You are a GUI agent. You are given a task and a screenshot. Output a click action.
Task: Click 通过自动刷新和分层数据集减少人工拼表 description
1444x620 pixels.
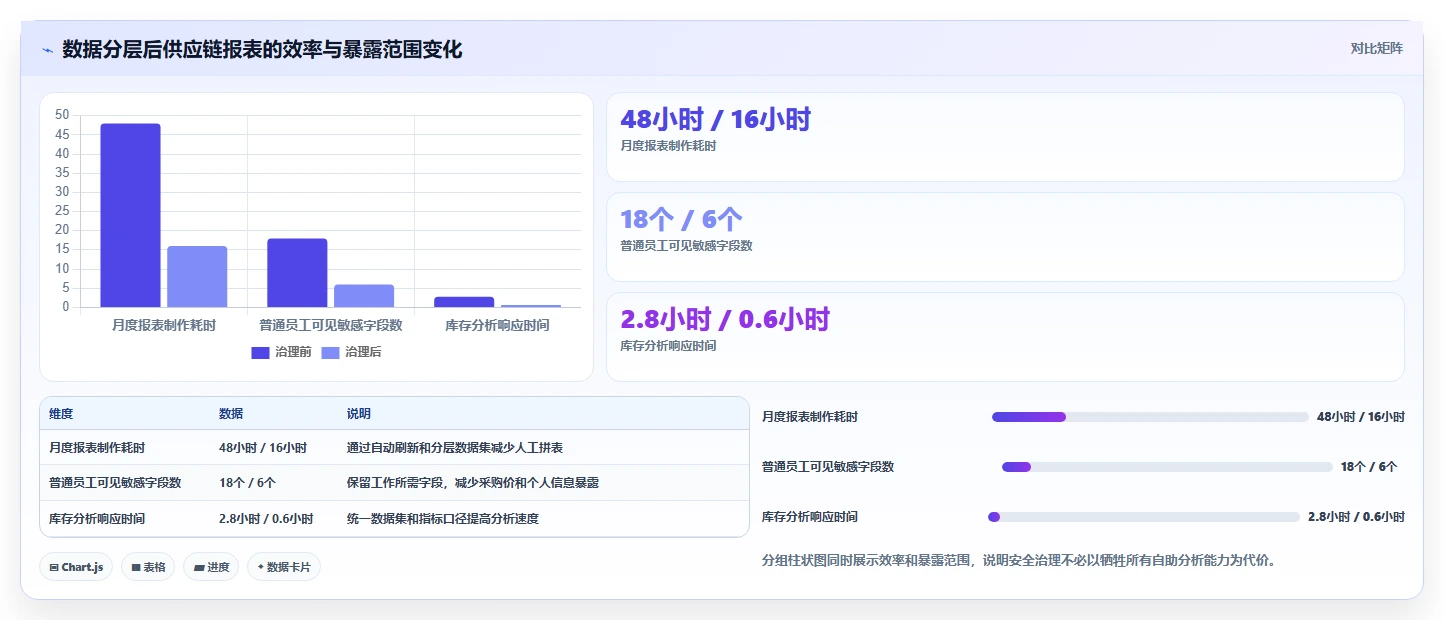click(x=455, y=448)
